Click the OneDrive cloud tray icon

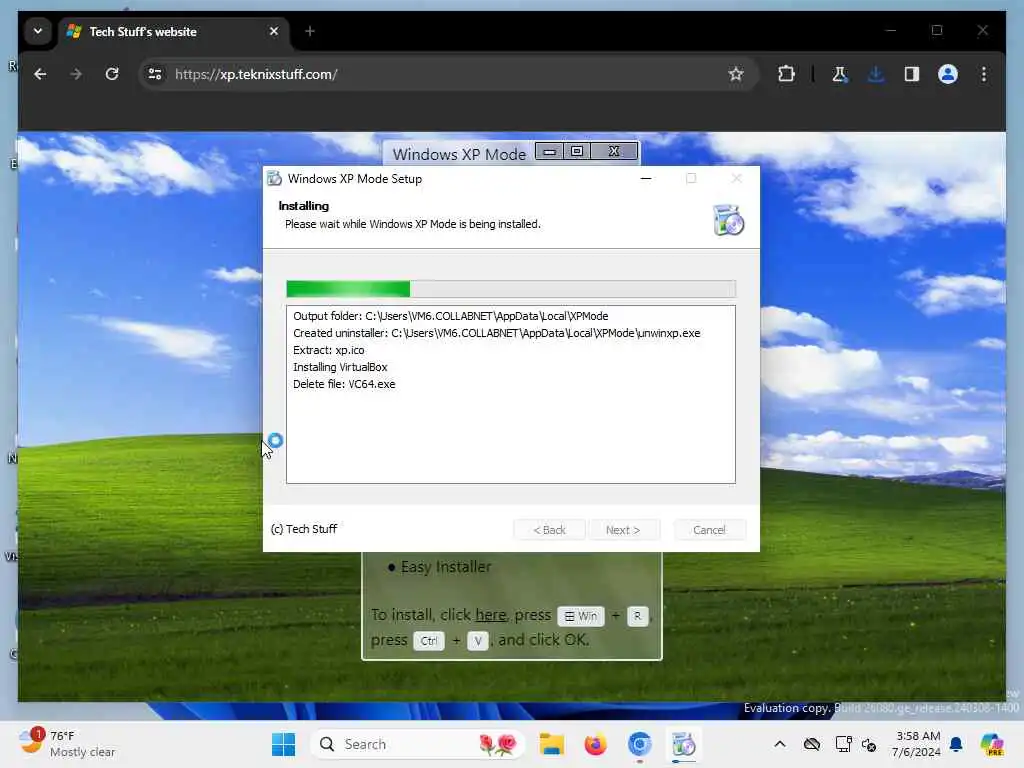coord(812,744)
